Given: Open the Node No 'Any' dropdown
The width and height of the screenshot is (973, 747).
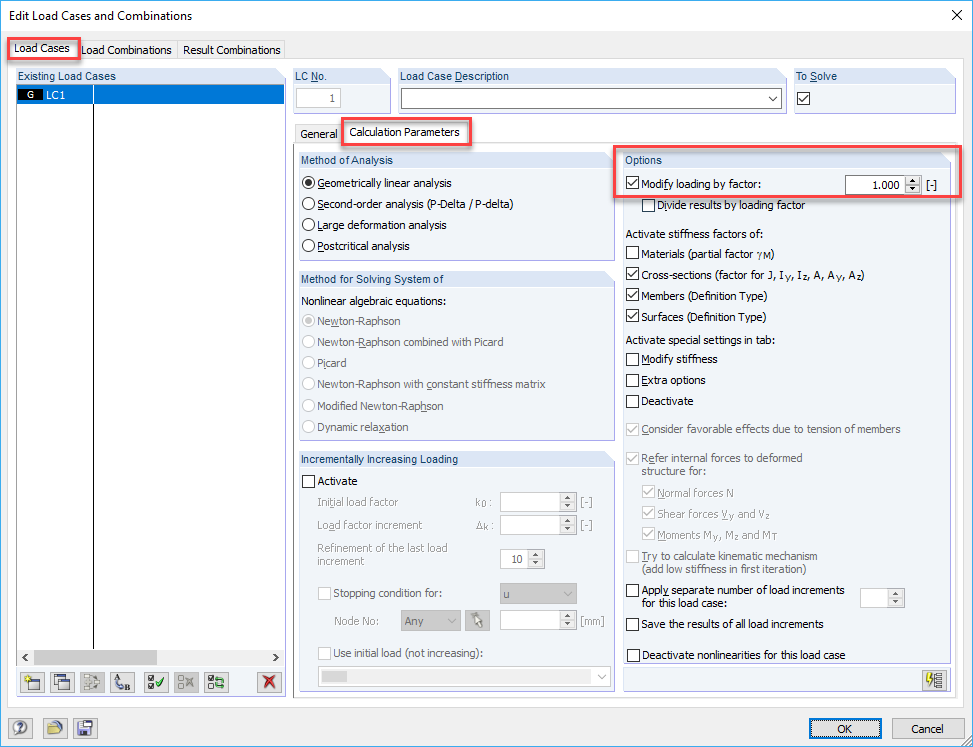Looking at the screenshot, I should 431,620.
